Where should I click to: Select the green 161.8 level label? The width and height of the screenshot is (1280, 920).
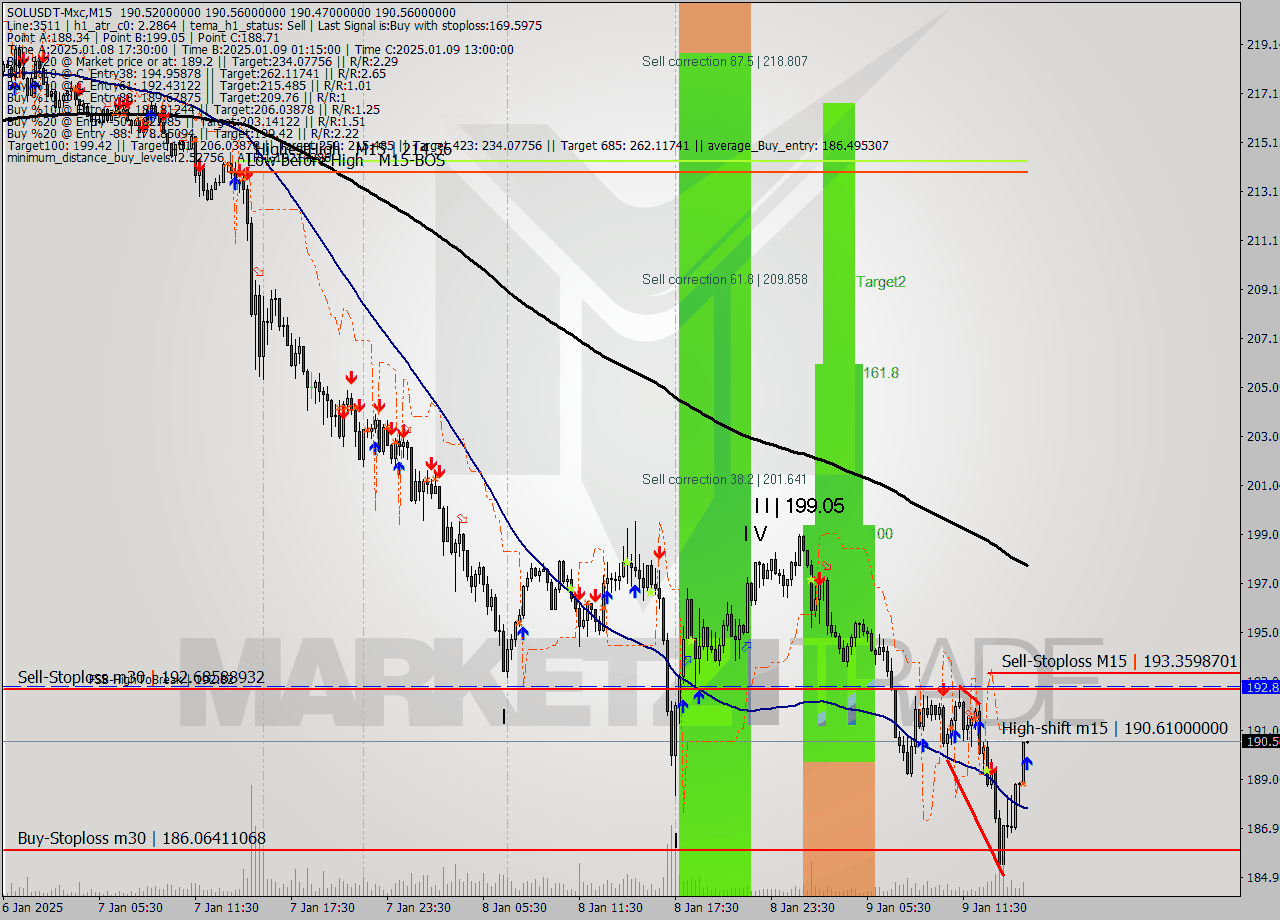[881, 372]
